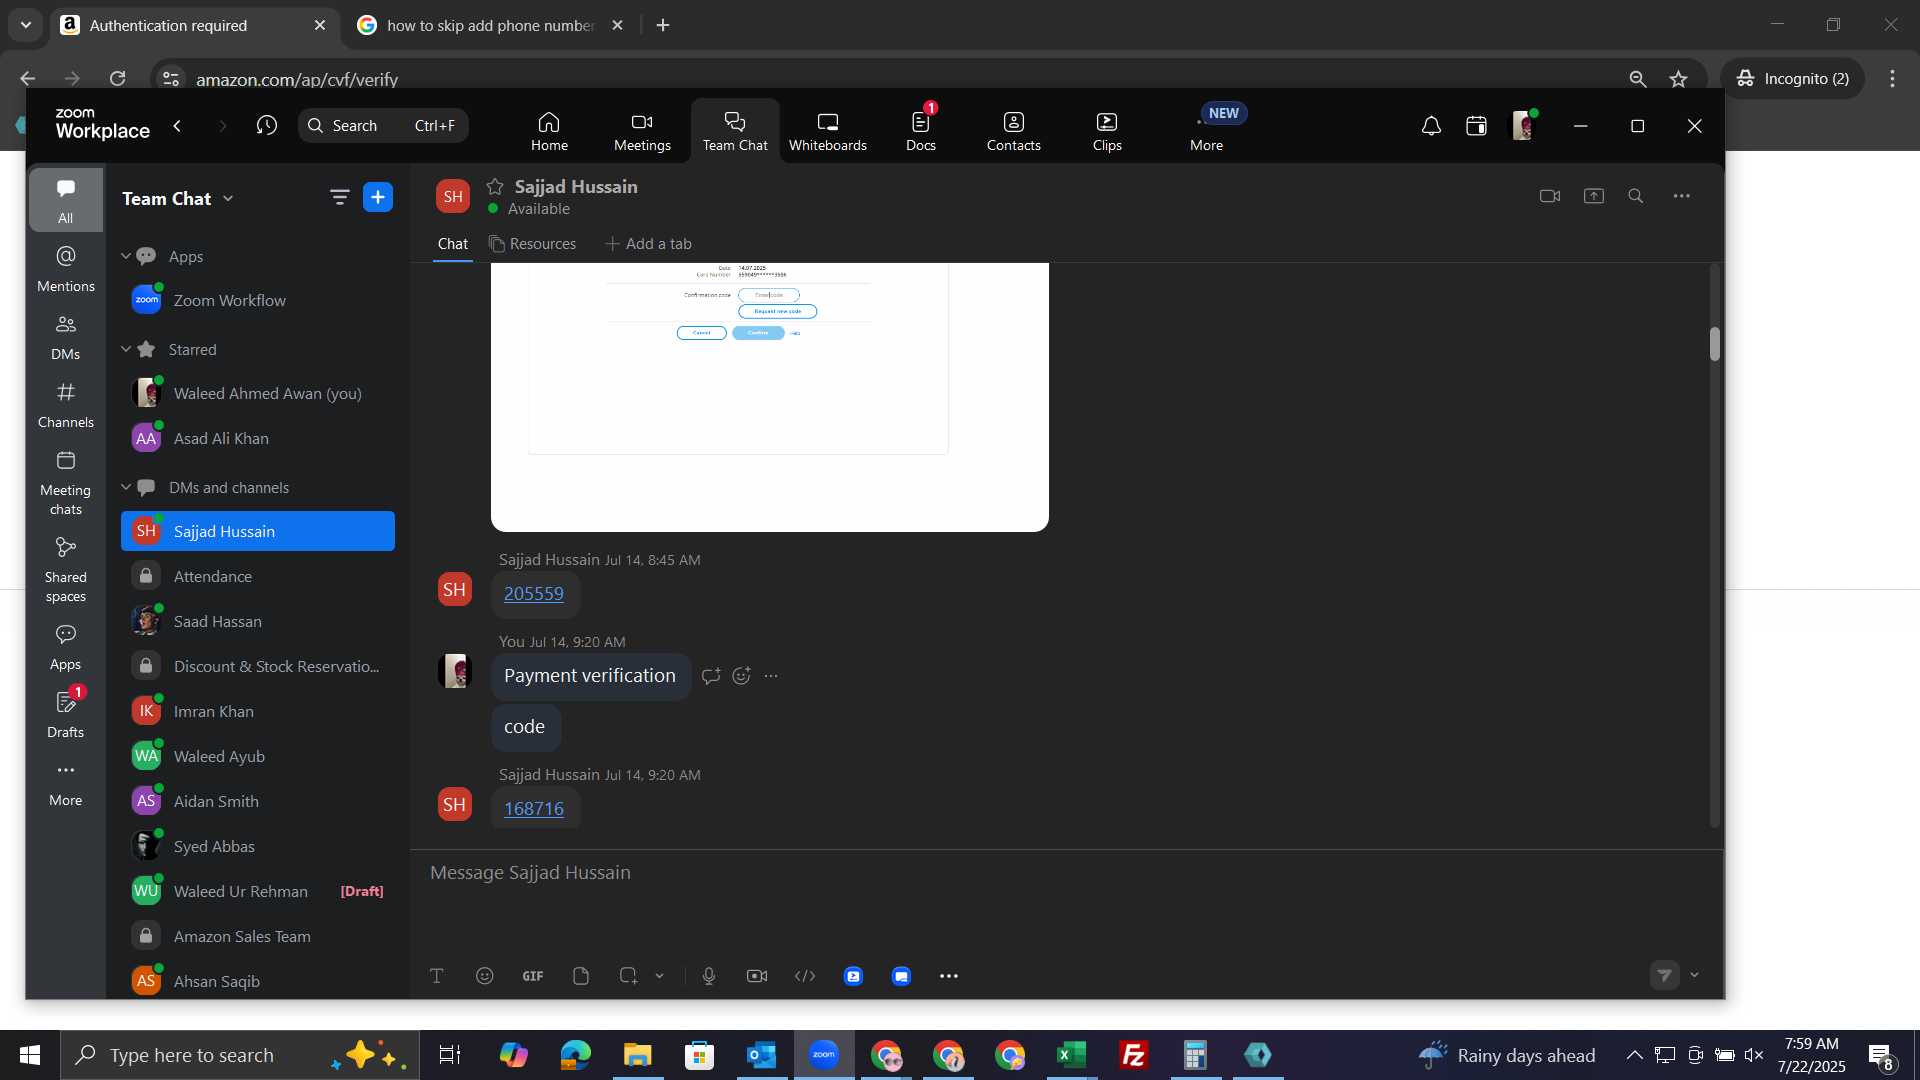1920x1080 pixels.
Task: Open the Attendance channel
Action: [258, 576]
